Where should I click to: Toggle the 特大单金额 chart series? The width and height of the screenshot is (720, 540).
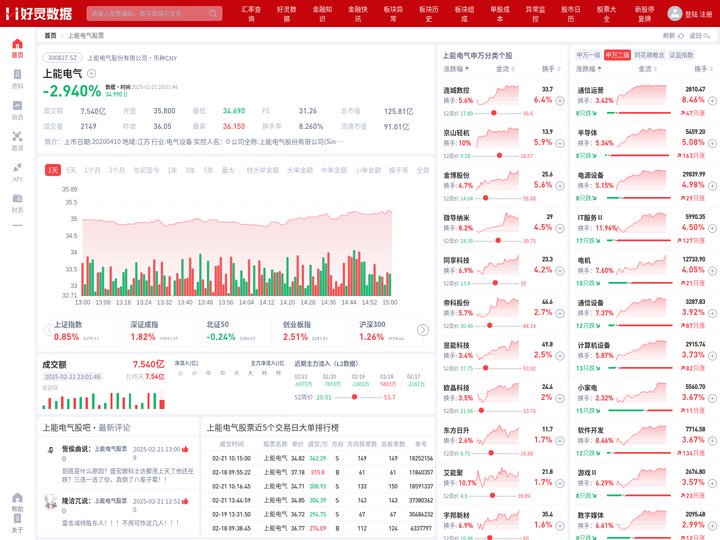(x=263, y=170)
